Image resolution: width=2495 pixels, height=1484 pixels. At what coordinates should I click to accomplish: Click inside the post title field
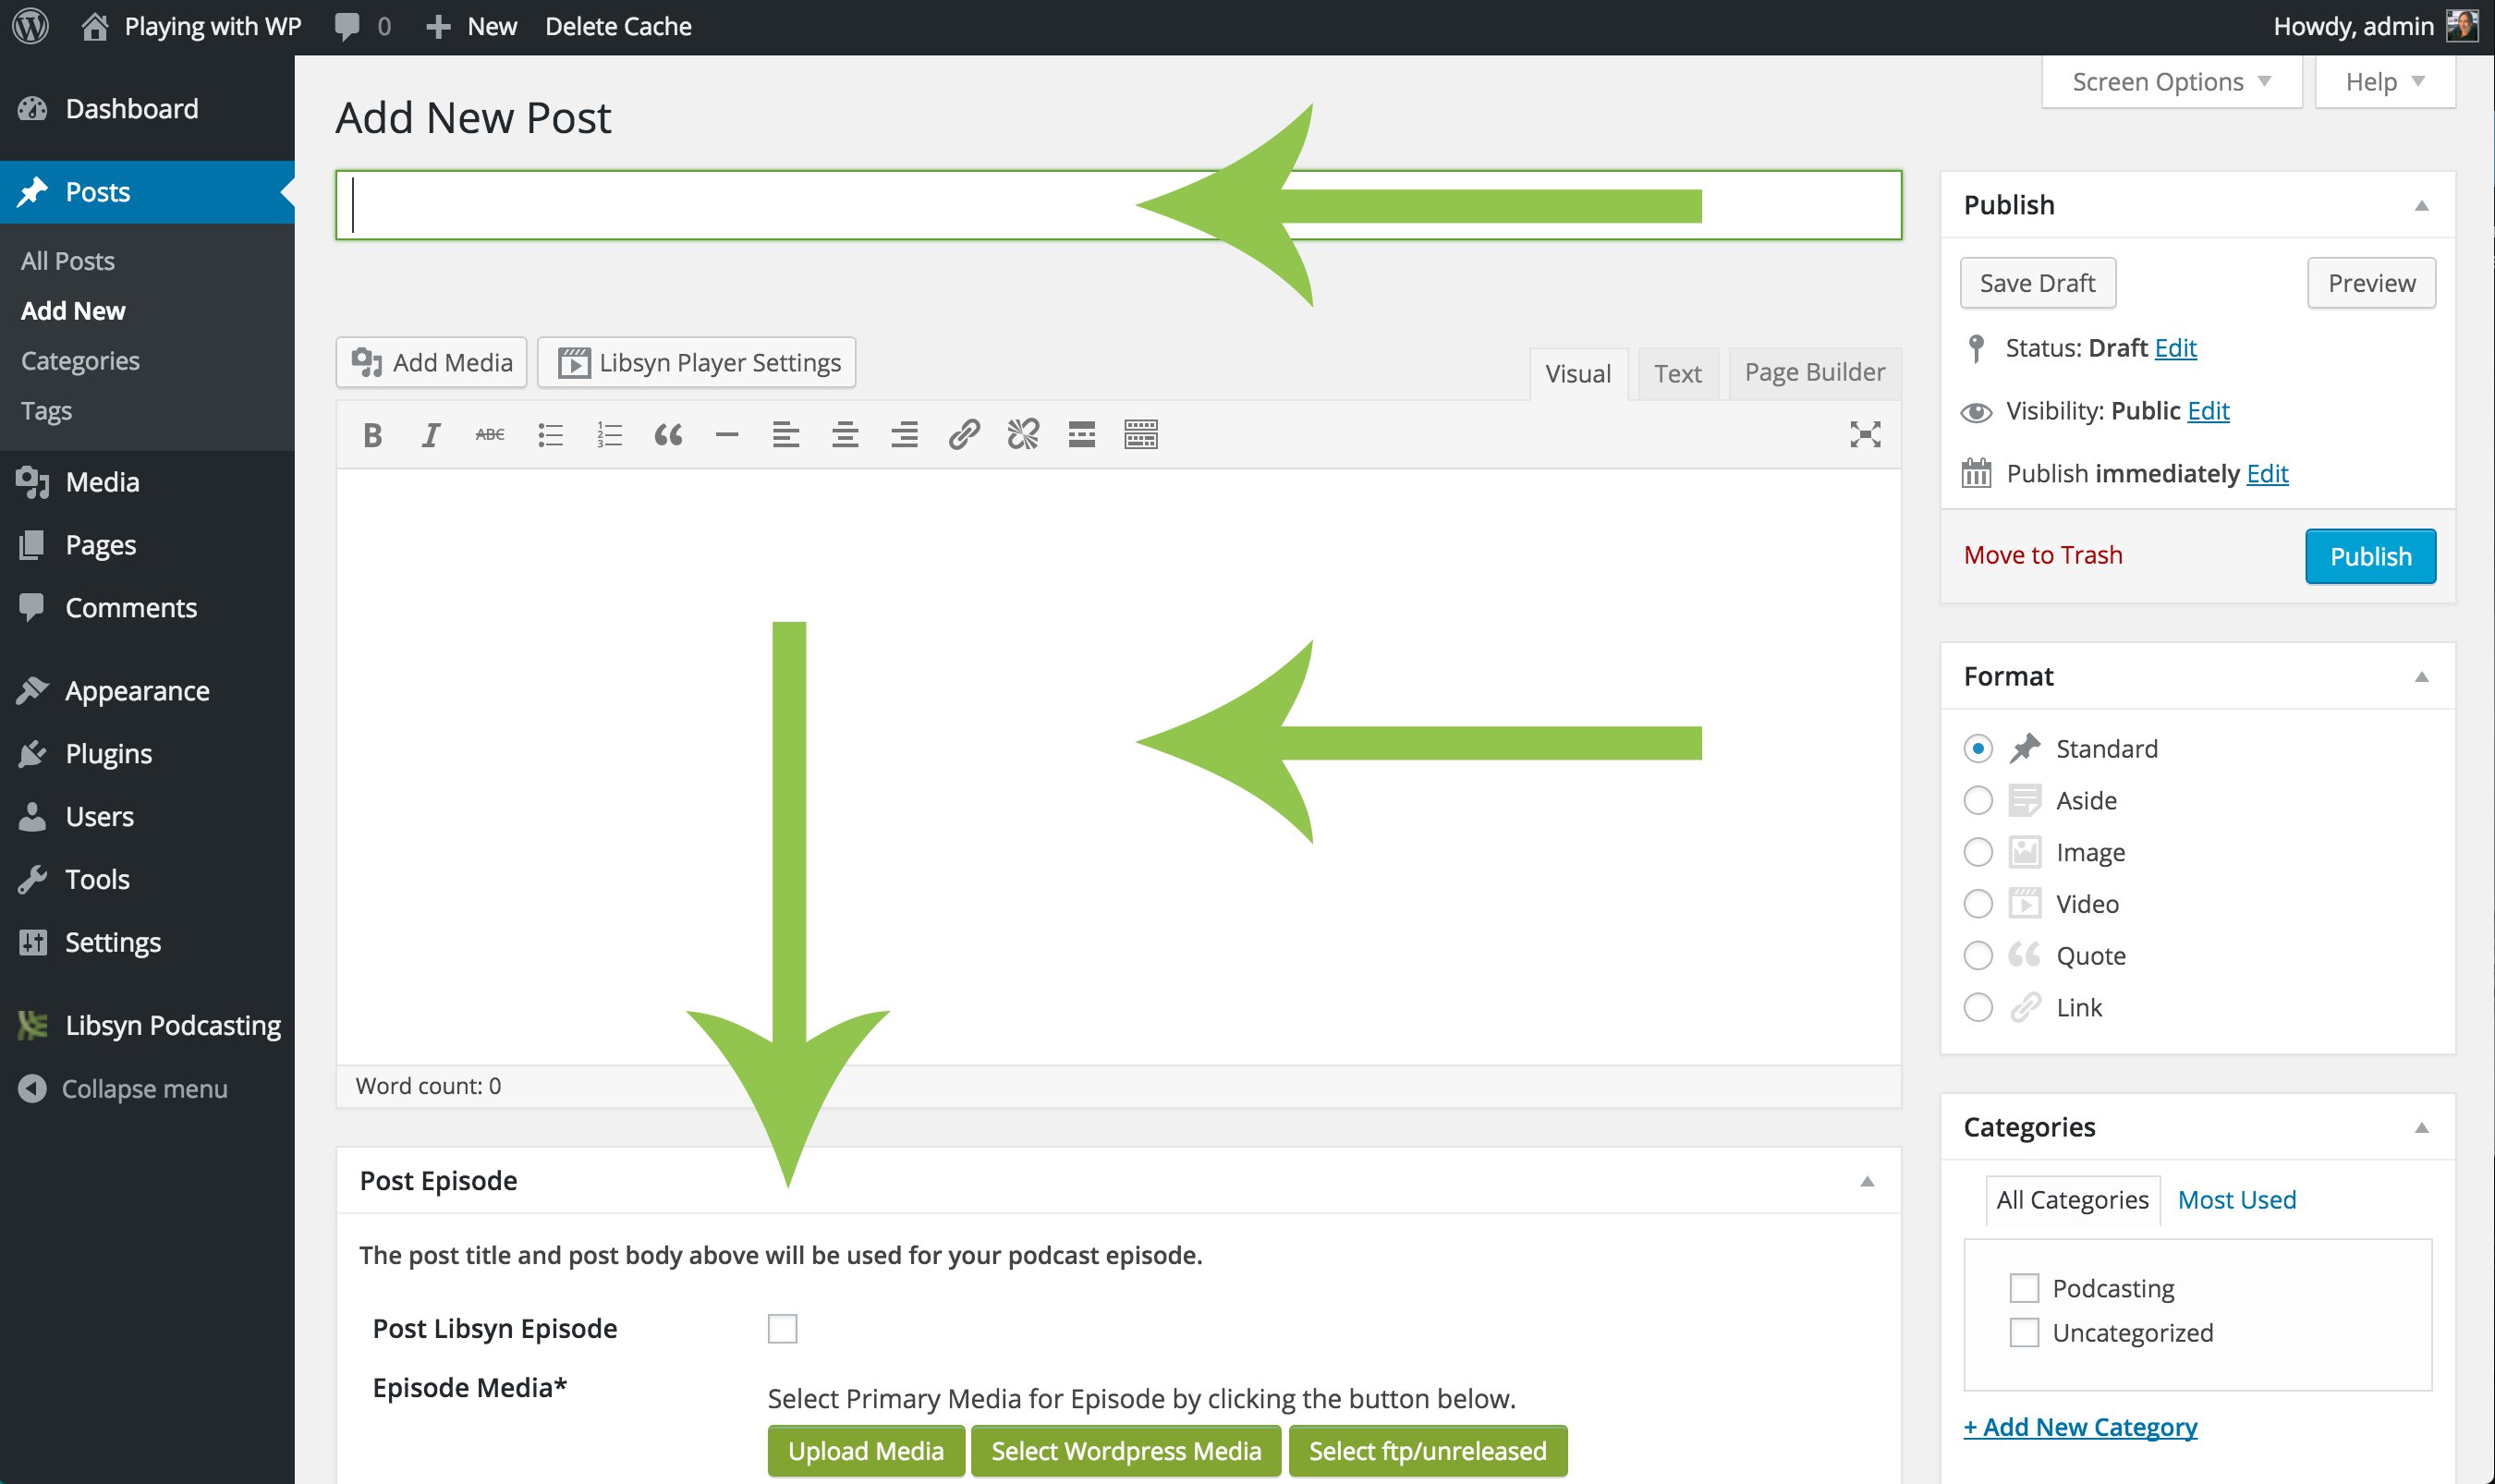pos(1118,205)
